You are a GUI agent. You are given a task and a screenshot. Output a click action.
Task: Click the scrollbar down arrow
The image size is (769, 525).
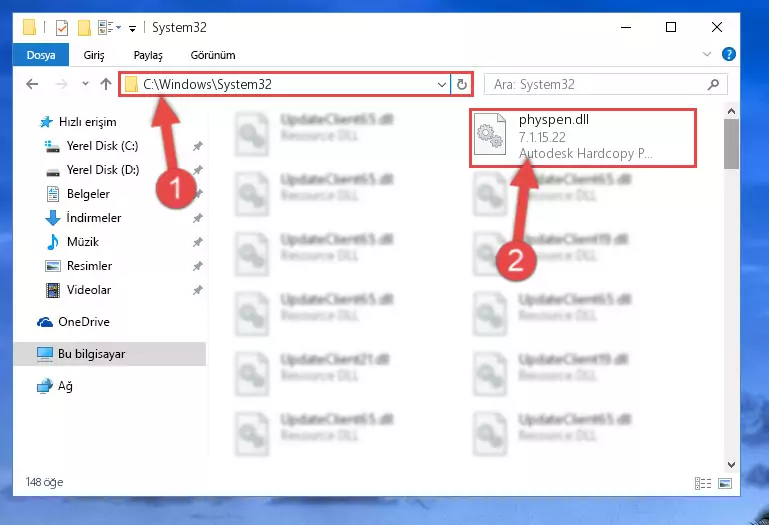coord(731,465)
